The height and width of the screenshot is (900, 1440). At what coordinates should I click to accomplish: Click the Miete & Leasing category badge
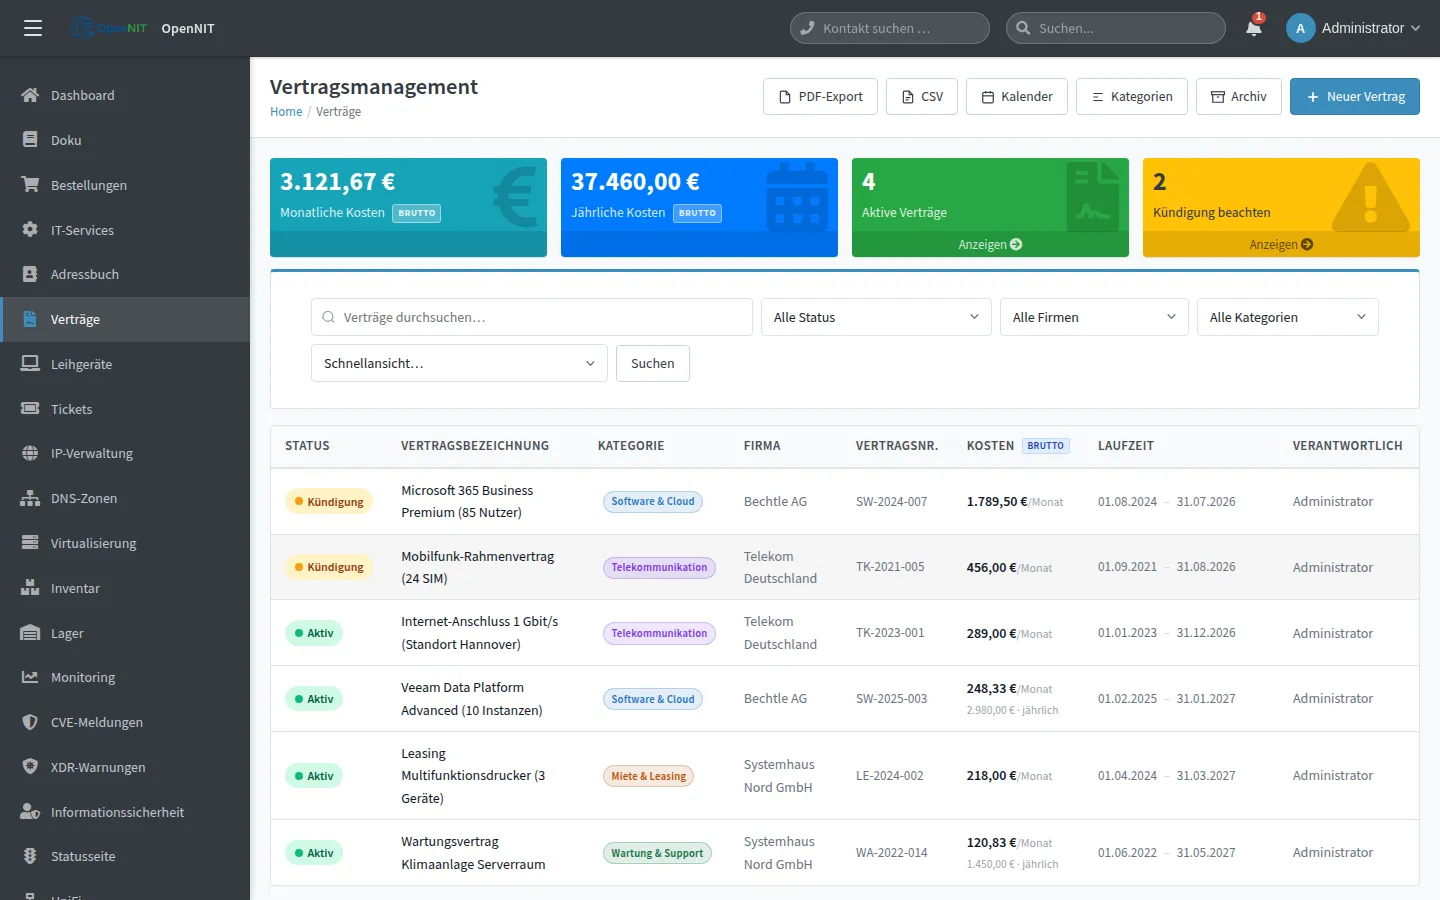(x=649, y=776)
